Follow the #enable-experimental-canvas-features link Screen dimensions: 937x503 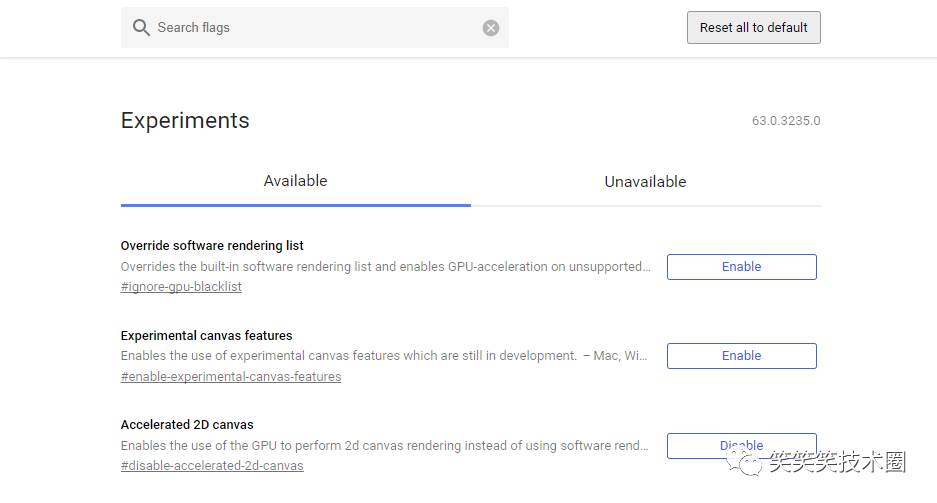click(231, 377)
